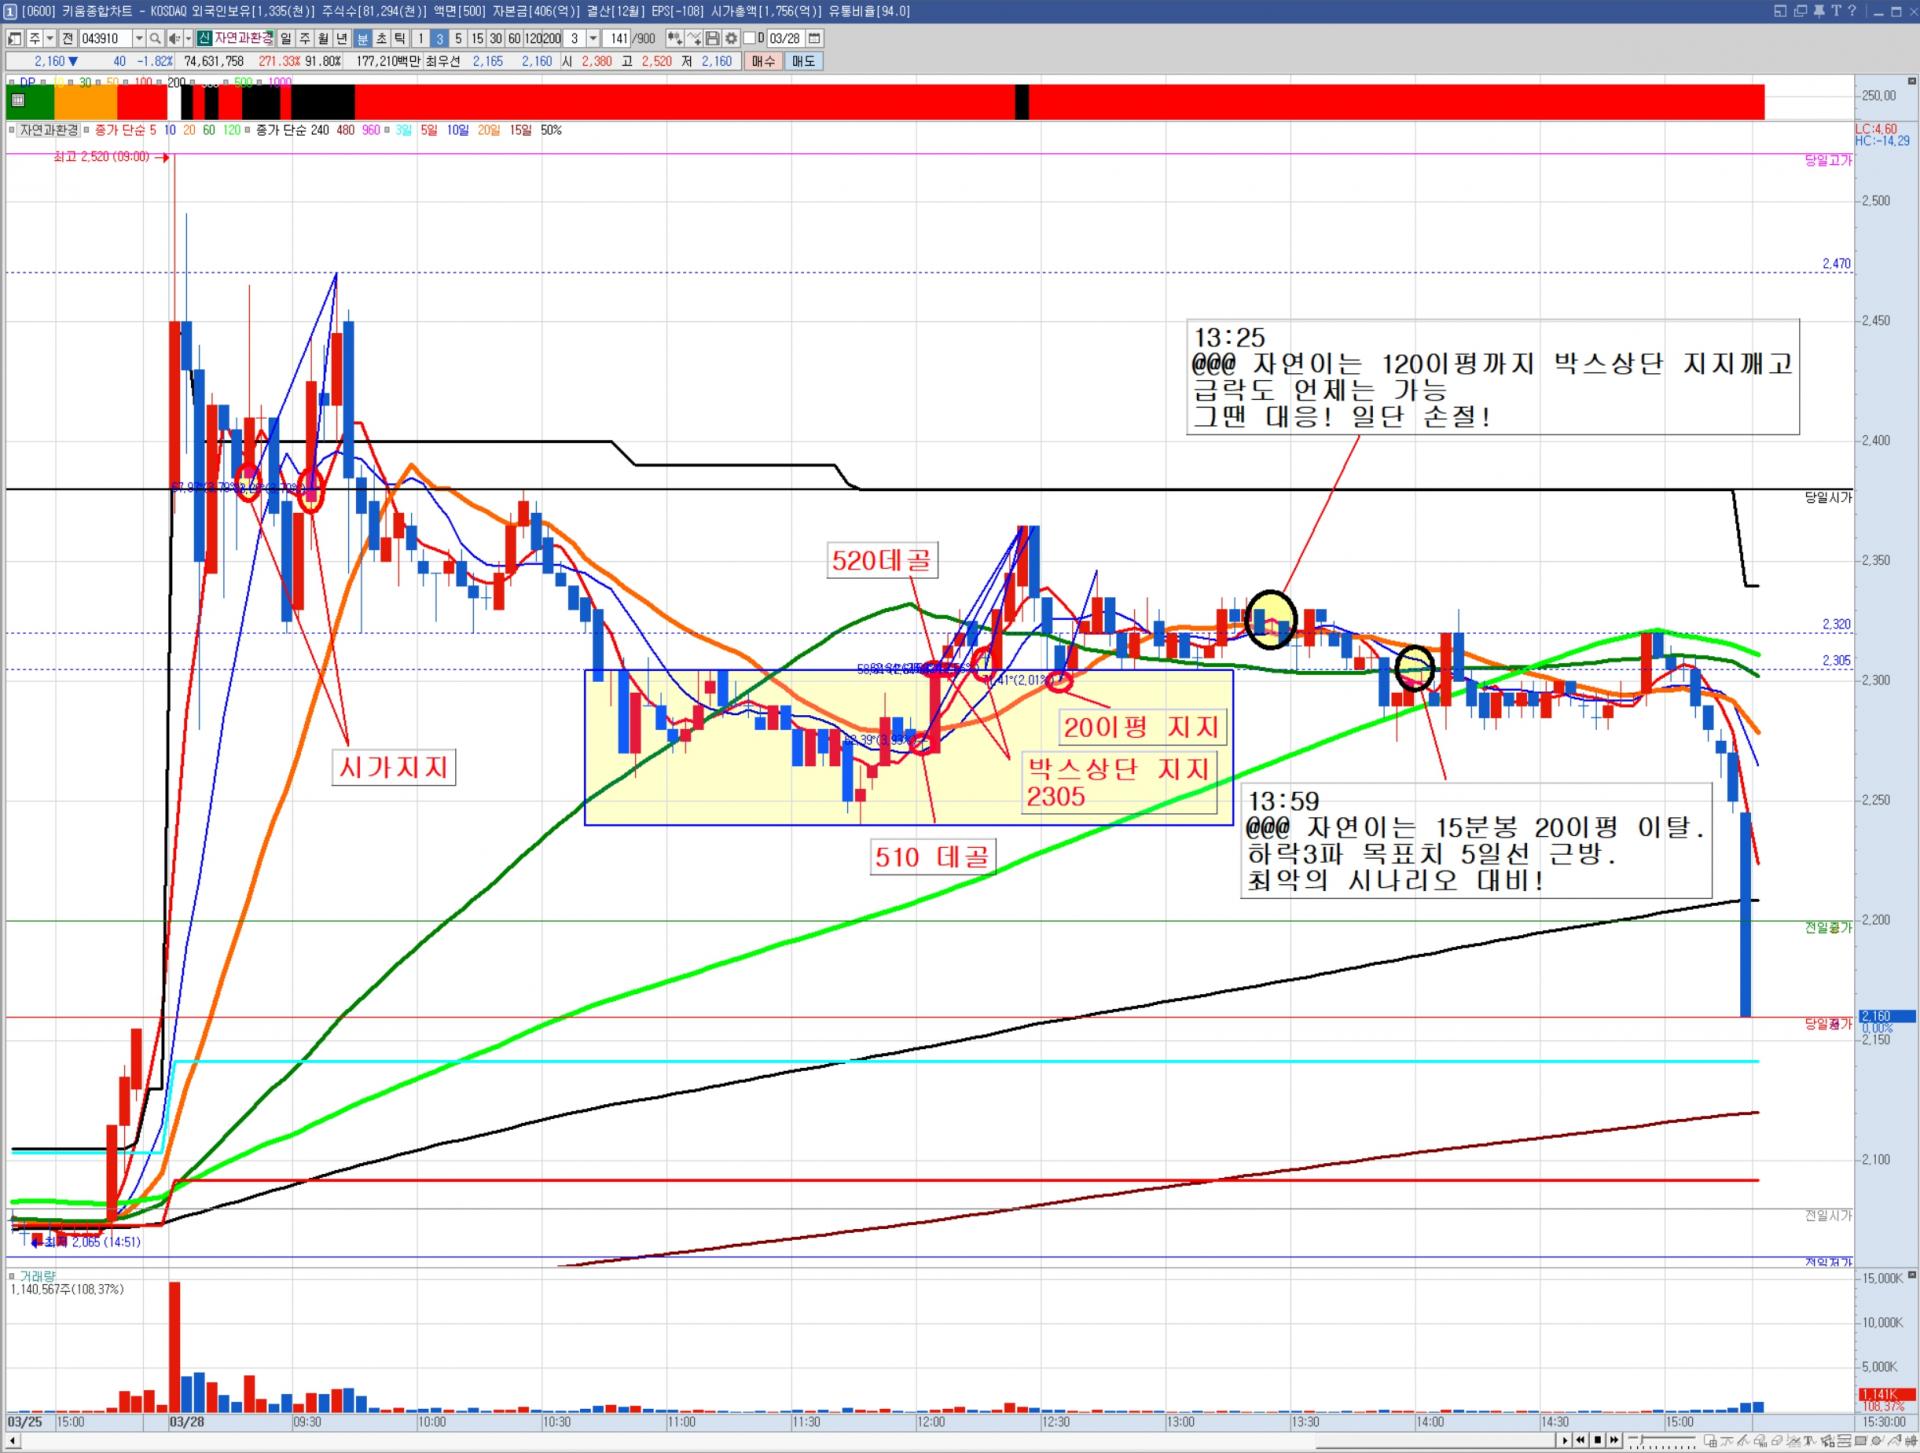
Task: Expand the stock code dropdown arrow
Action: tap(139, 39)
